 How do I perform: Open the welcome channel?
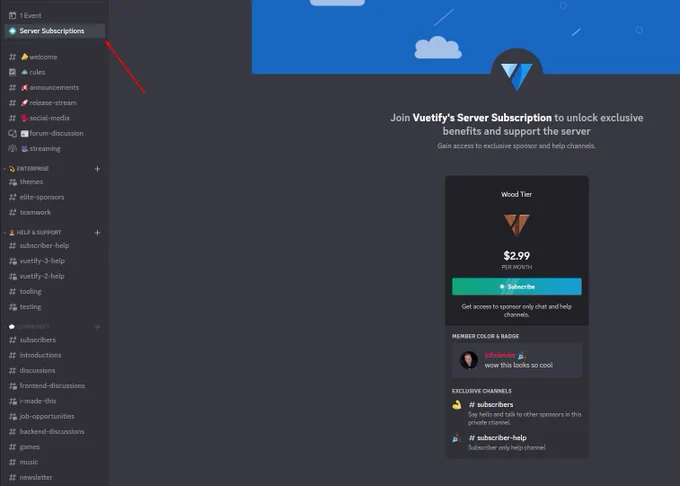coord(54,57)
